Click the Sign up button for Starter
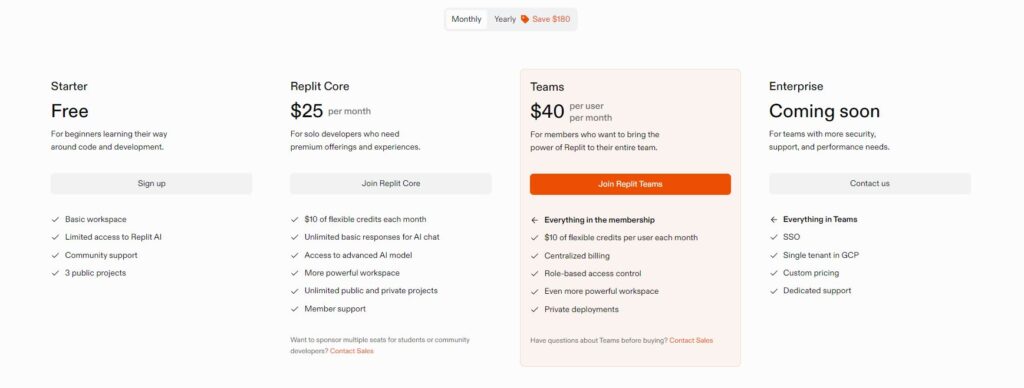This screenshot has width=1024, height=388. tap(152, 184)
